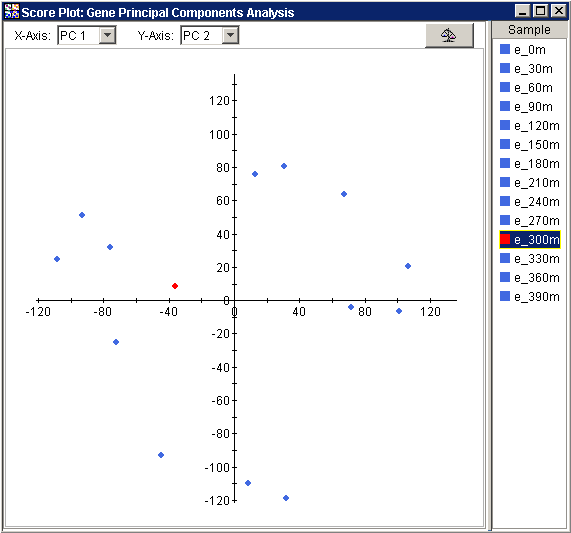
Task: Click the red swatch beside e_300m
Action: [x=505, y=239]
